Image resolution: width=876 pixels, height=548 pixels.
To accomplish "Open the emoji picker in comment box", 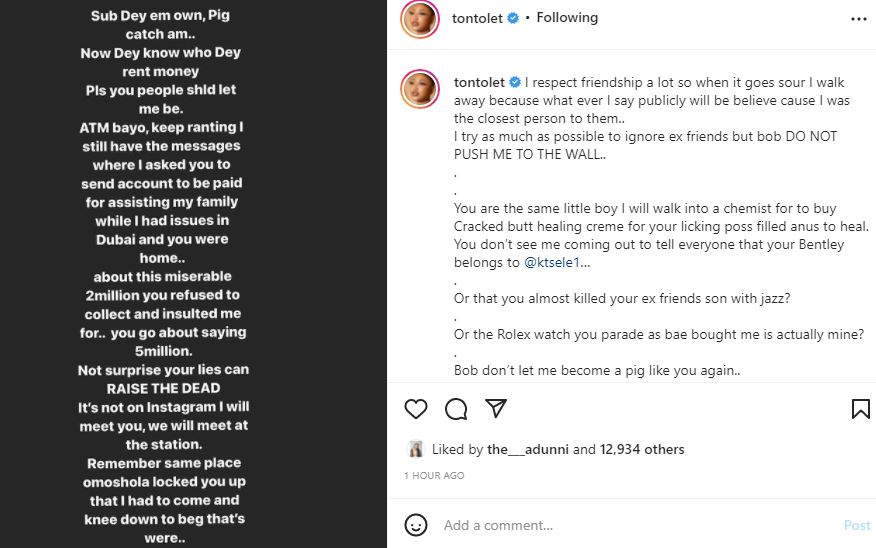I will pyautogui.click(x=416, y=525).
